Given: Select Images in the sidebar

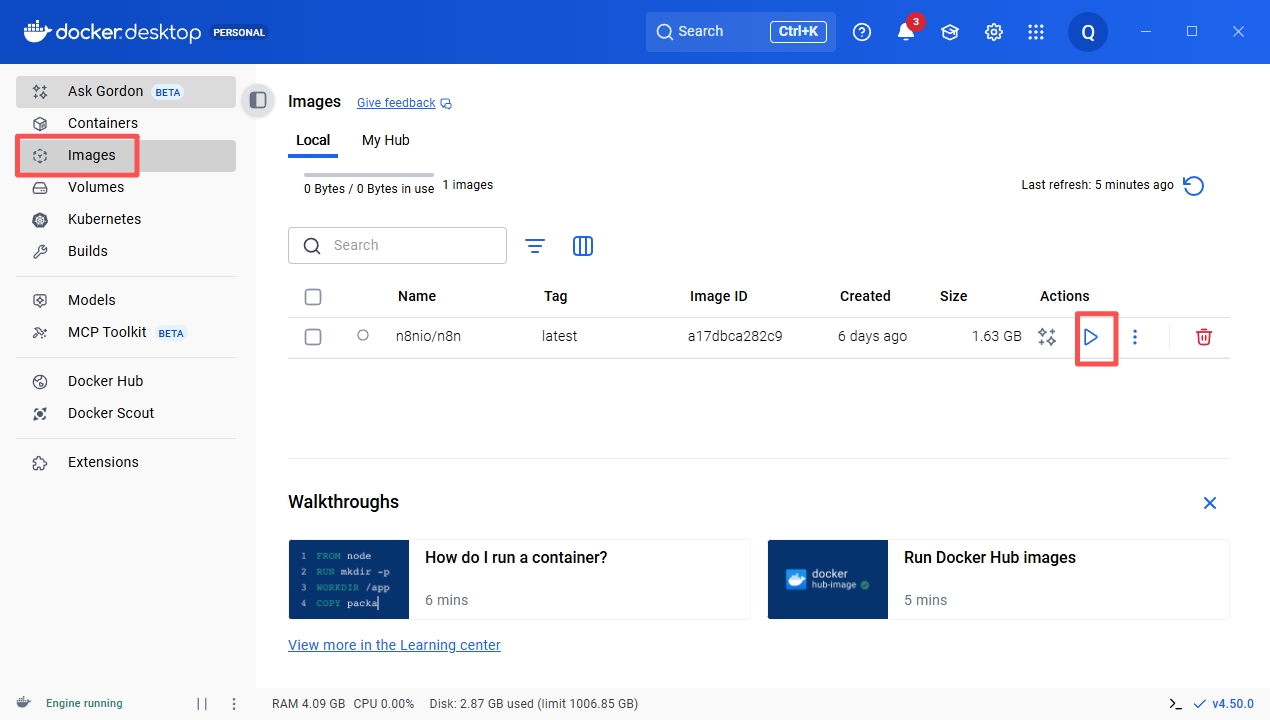Looking at the screenshot, I should (x=126, y=155).
